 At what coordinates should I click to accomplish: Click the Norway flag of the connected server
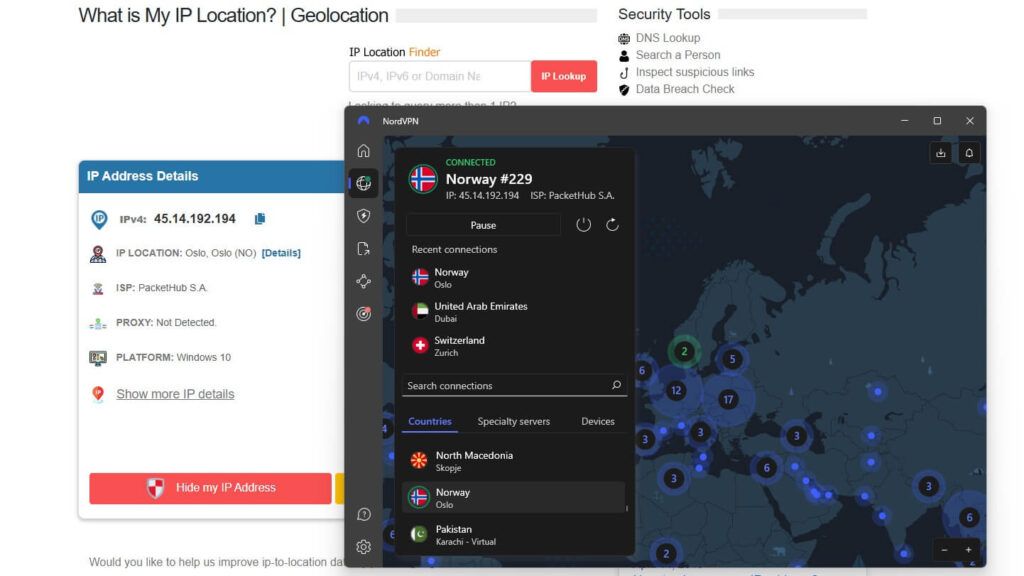tap(423, 179)
